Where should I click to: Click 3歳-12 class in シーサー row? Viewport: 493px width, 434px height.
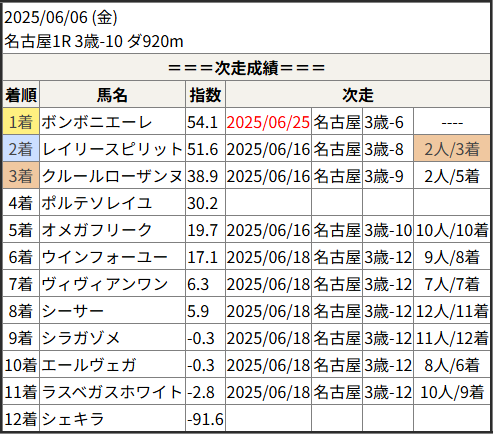click(x=388, y=311)
